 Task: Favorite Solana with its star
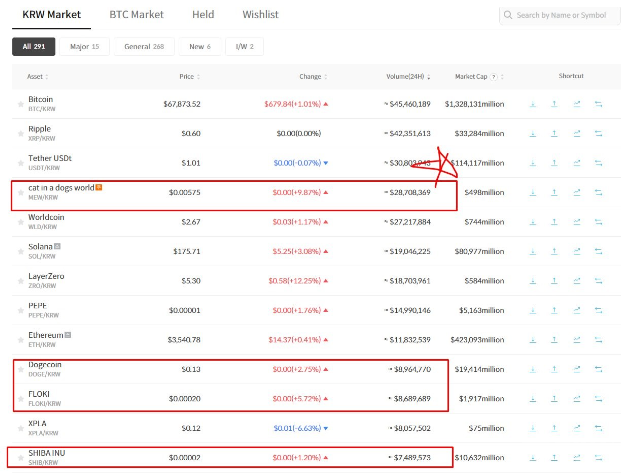(20, 252)
